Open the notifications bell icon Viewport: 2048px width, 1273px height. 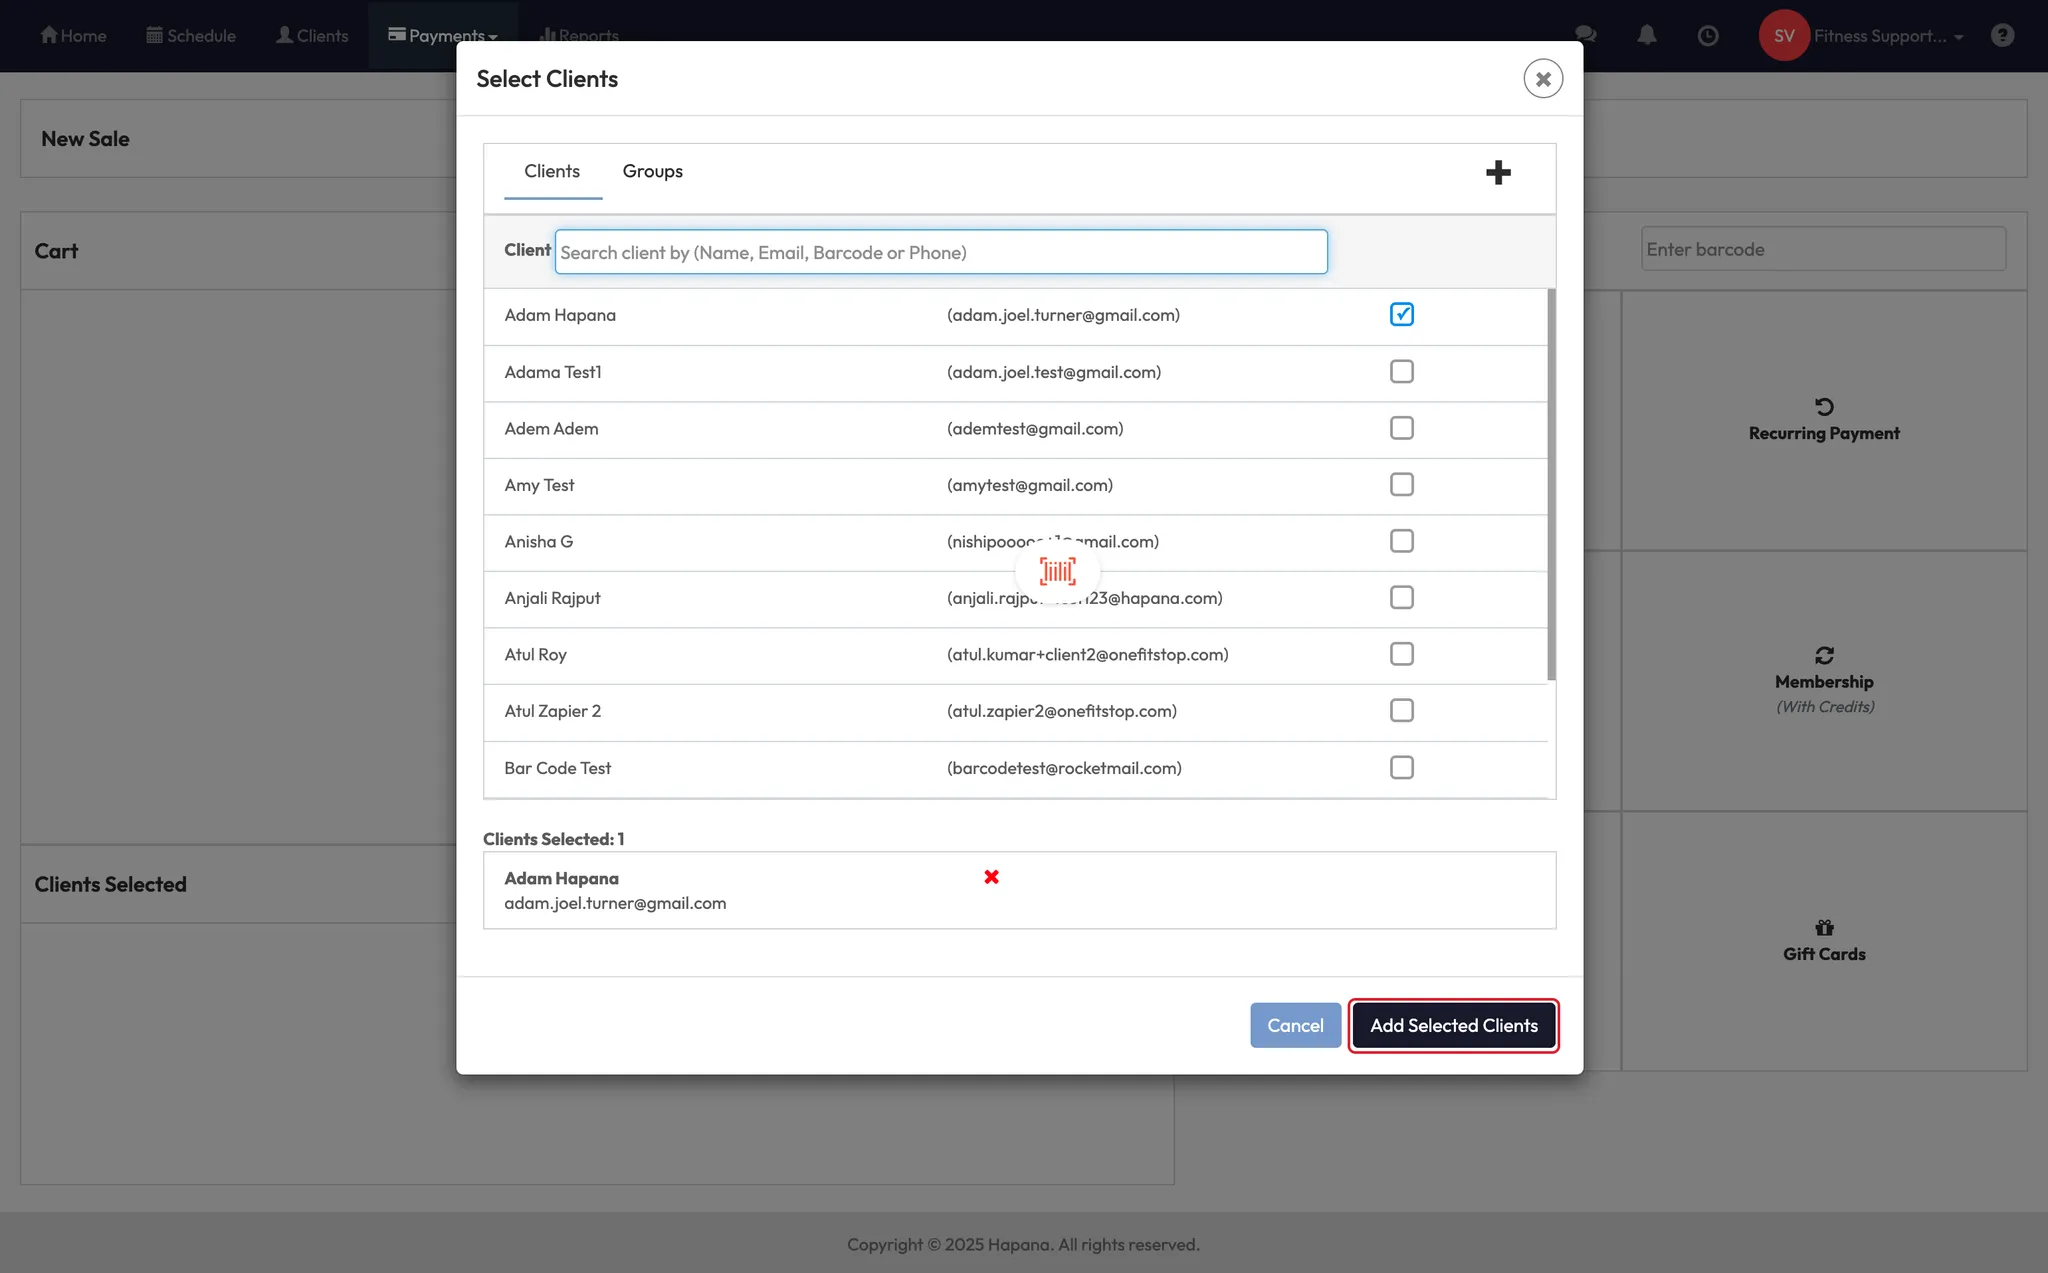point(1646,36)
